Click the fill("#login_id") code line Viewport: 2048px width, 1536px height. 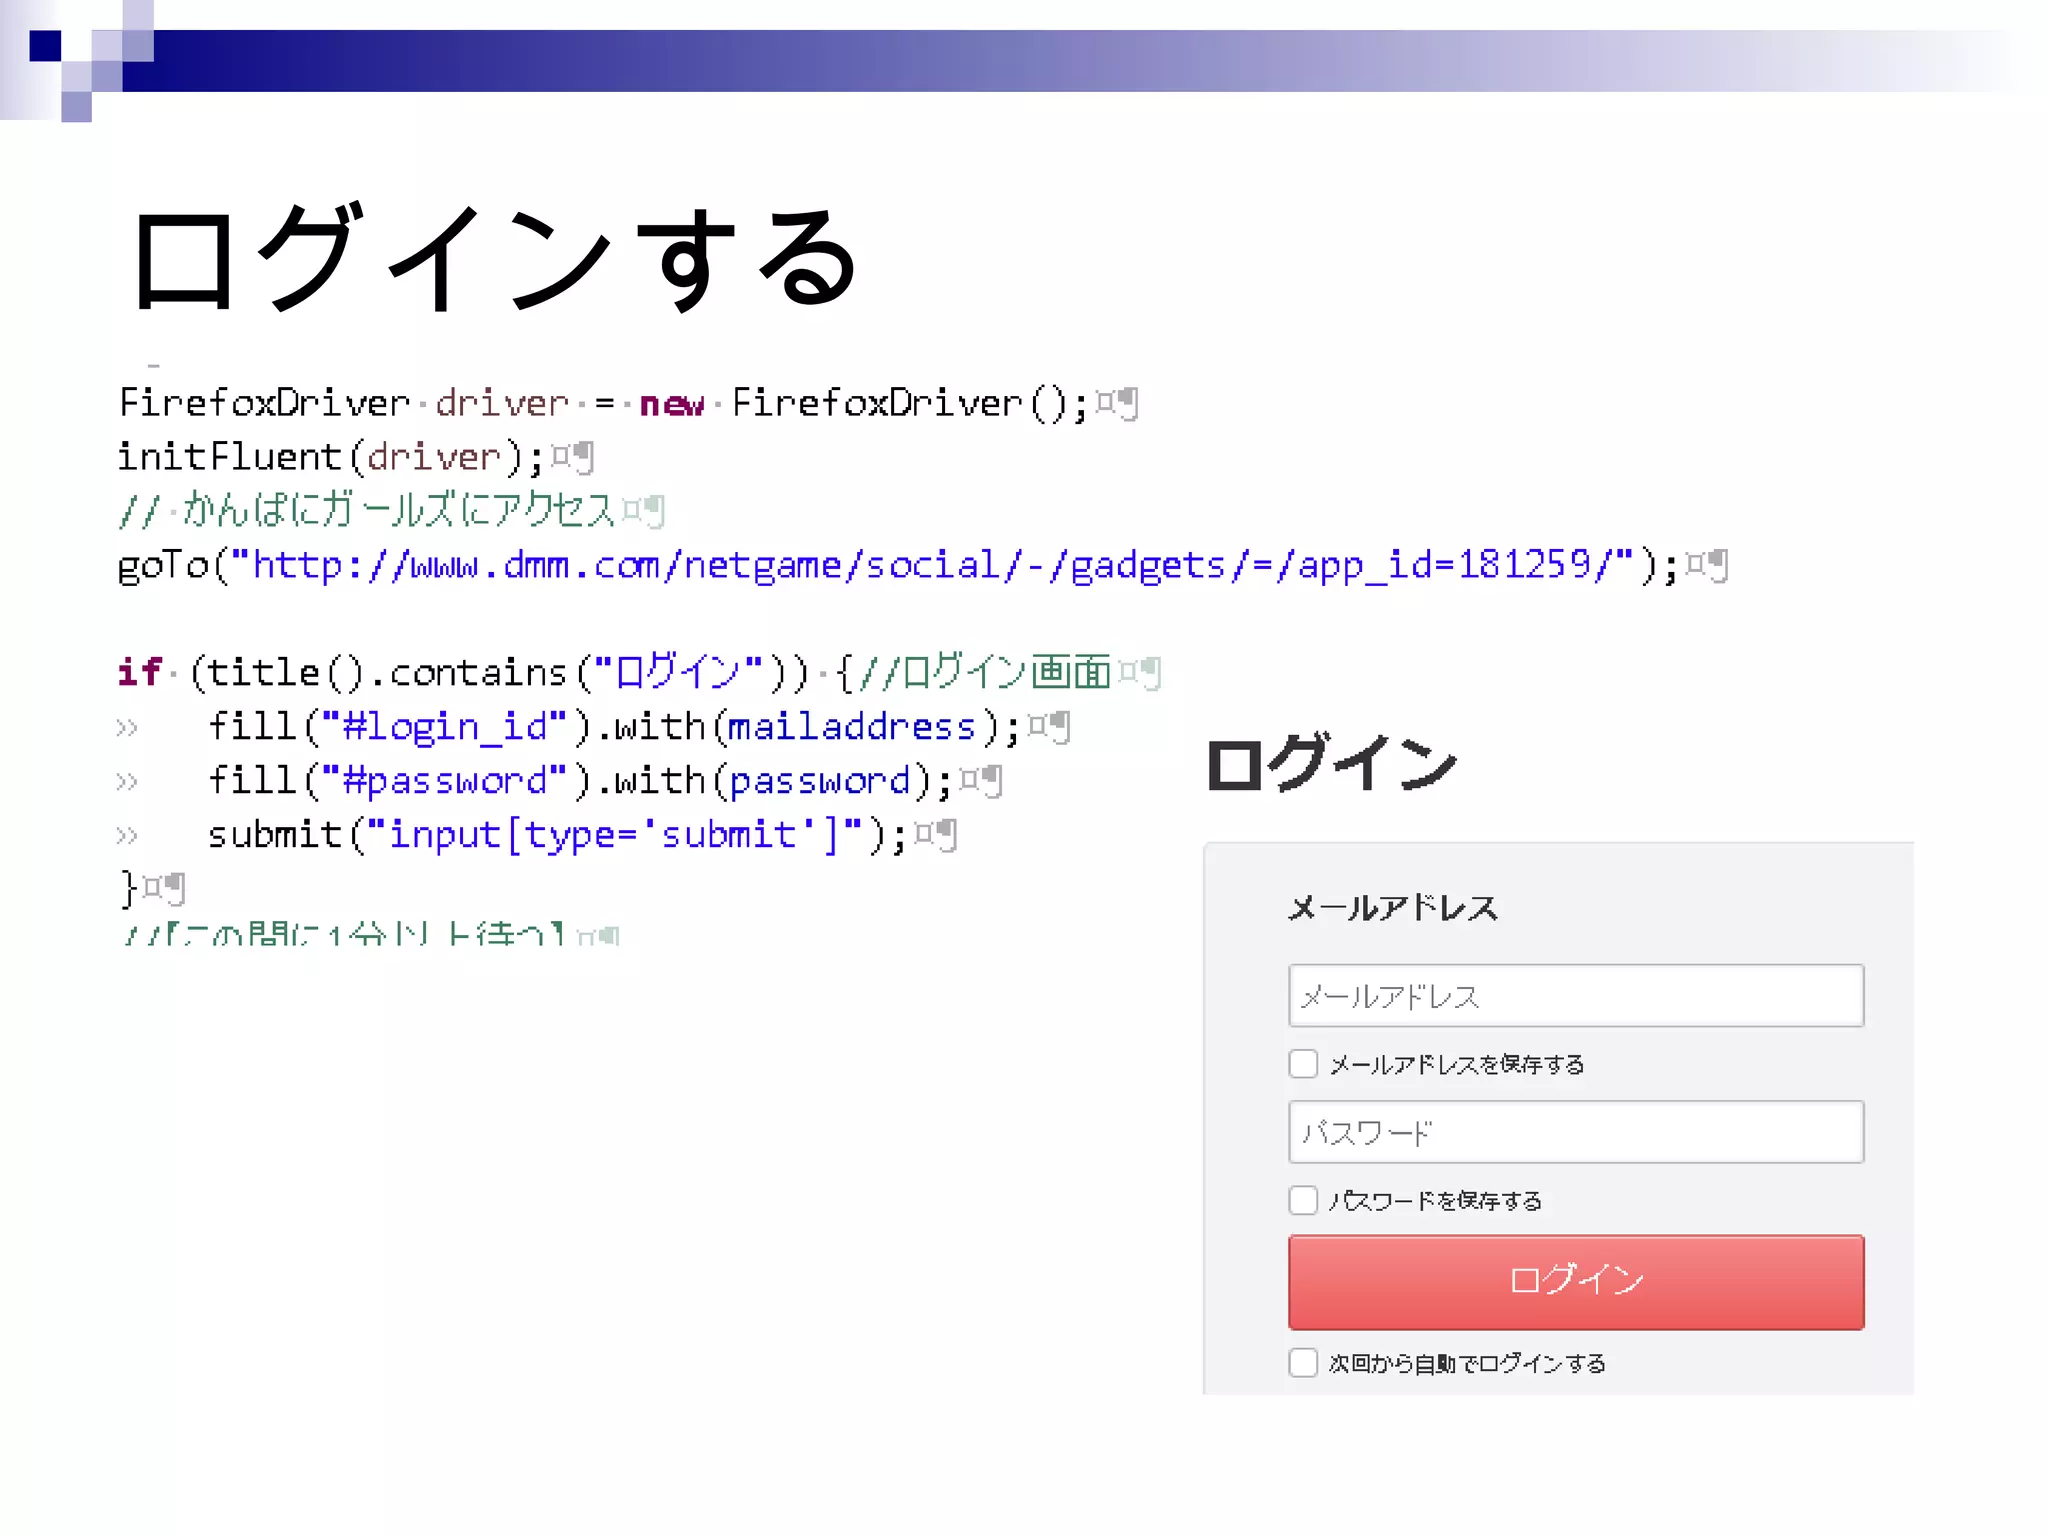[x=638, y=727]
